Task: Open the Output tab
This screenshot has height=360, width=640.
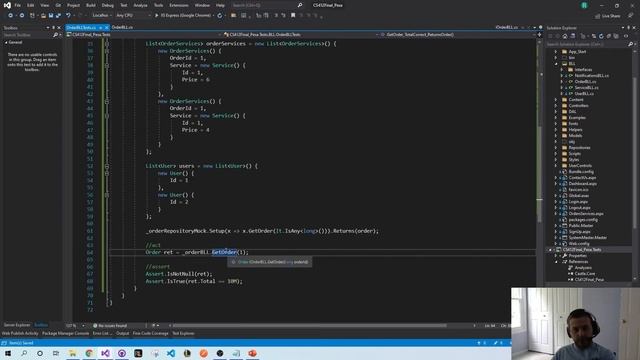Action: point(122,333)
